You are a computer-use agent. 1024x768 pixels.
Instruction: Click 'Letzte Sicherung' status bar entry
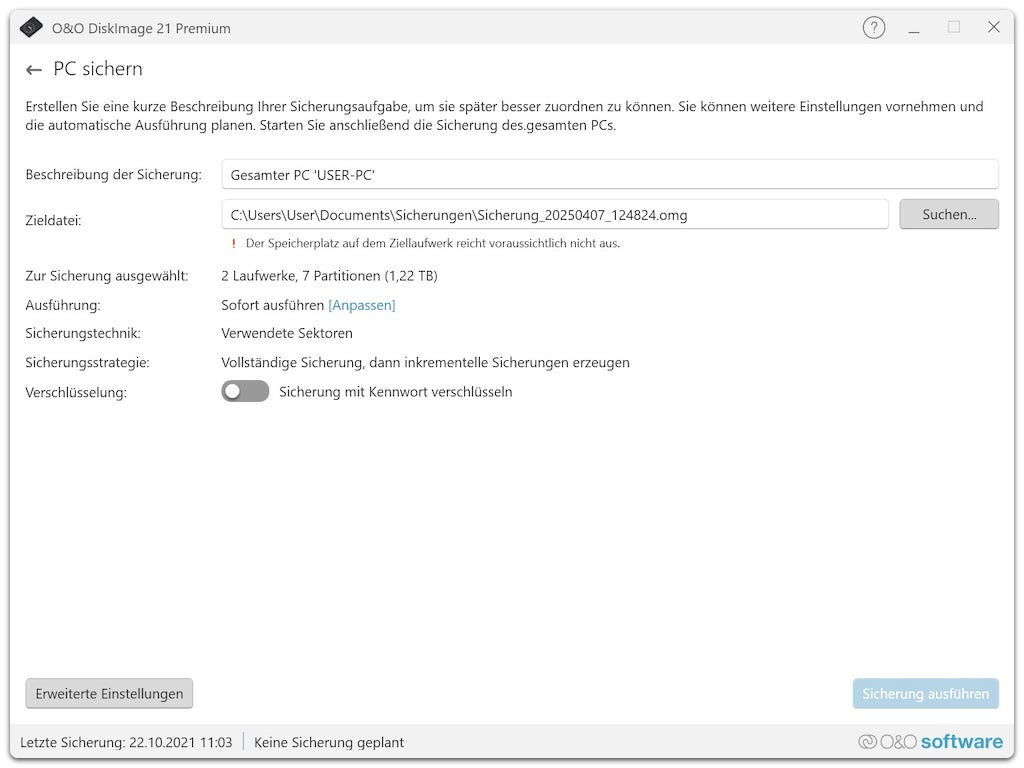coord(126,742)
